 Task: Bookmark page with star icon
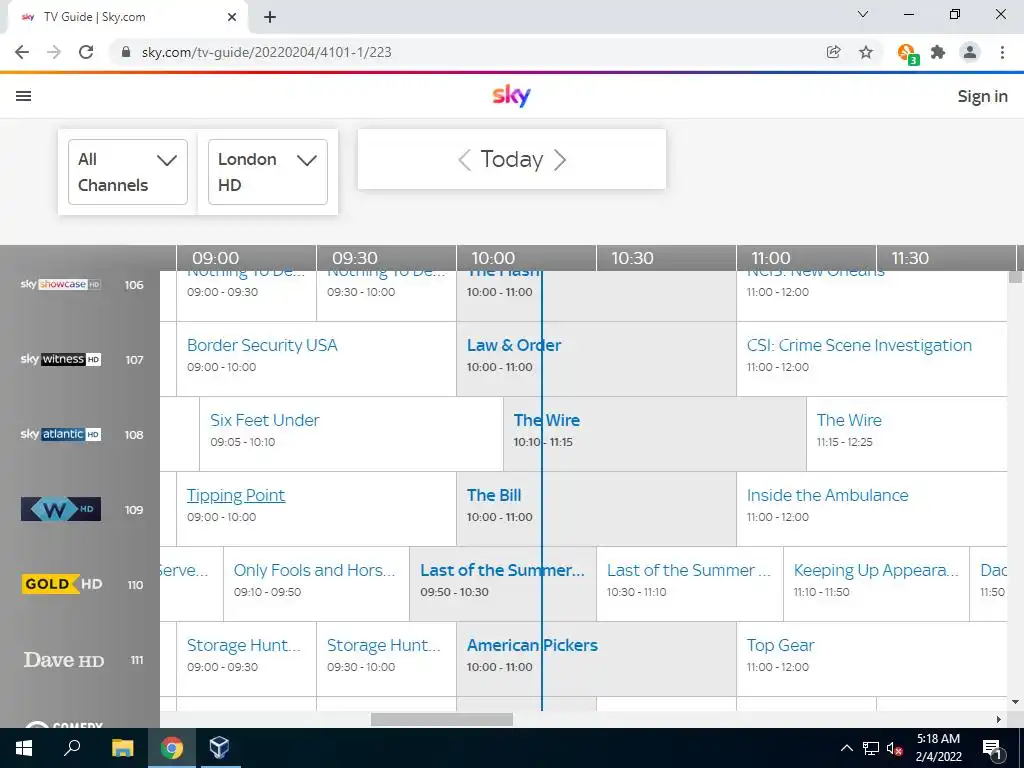pos(866,52)
